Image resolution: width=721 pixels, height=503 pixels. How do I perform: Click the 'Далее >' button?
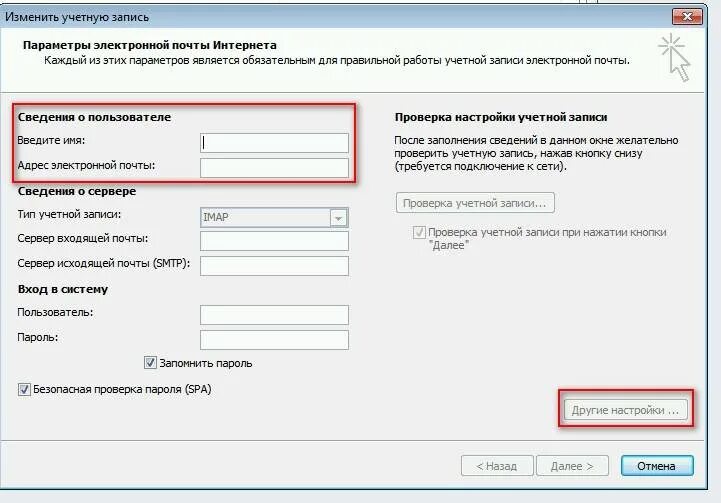[572, 466]
